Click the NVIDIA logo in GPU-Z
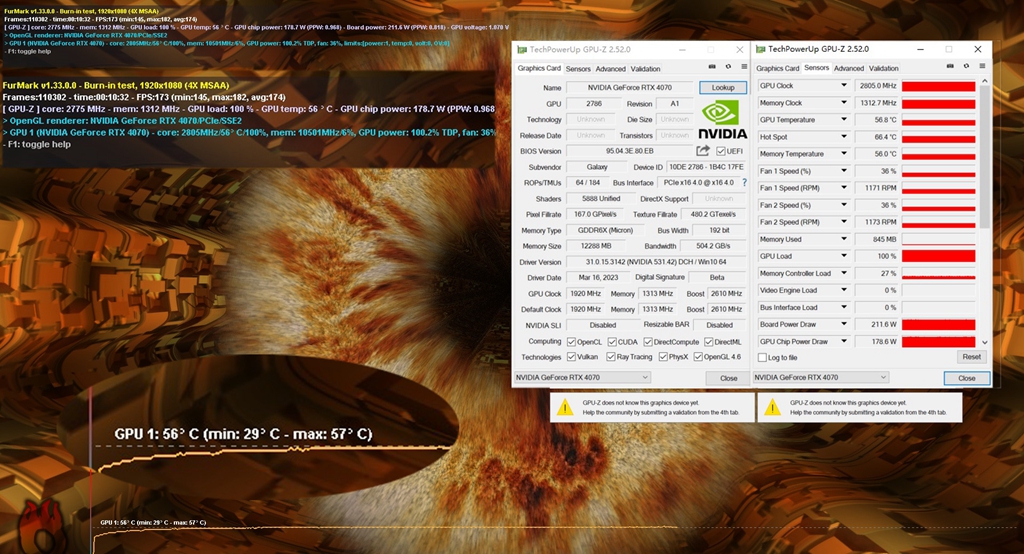The width and height of the screenshot is (1024, 554). pos(722,120)
